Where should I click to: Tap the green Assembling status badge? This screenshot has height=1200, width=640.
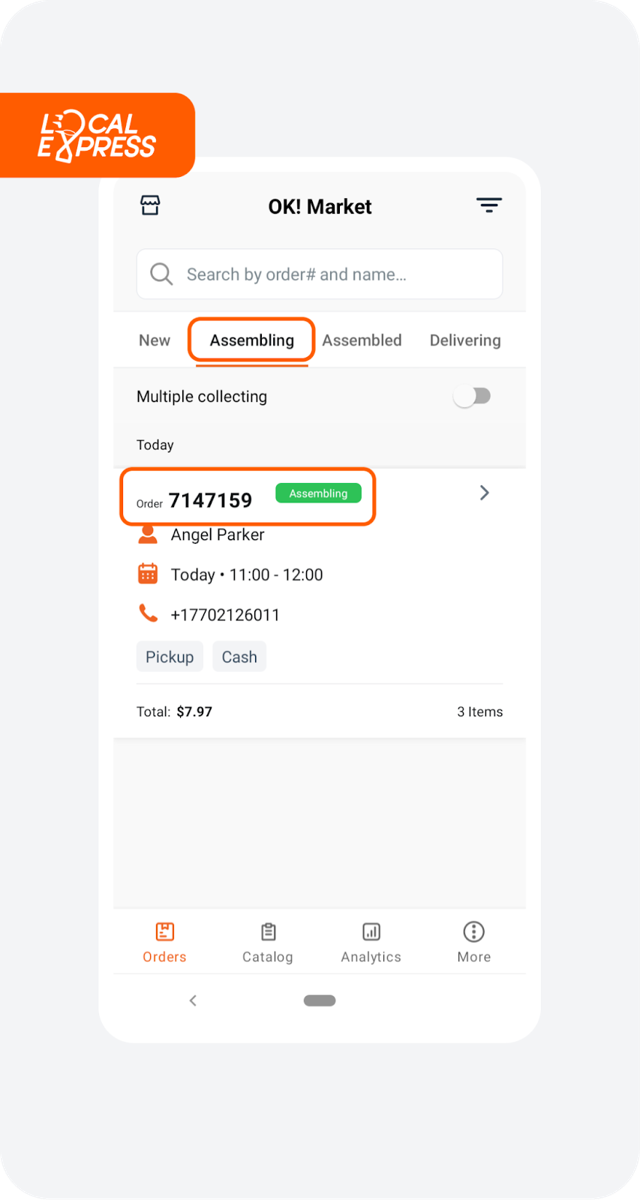[x=318, y=494]
